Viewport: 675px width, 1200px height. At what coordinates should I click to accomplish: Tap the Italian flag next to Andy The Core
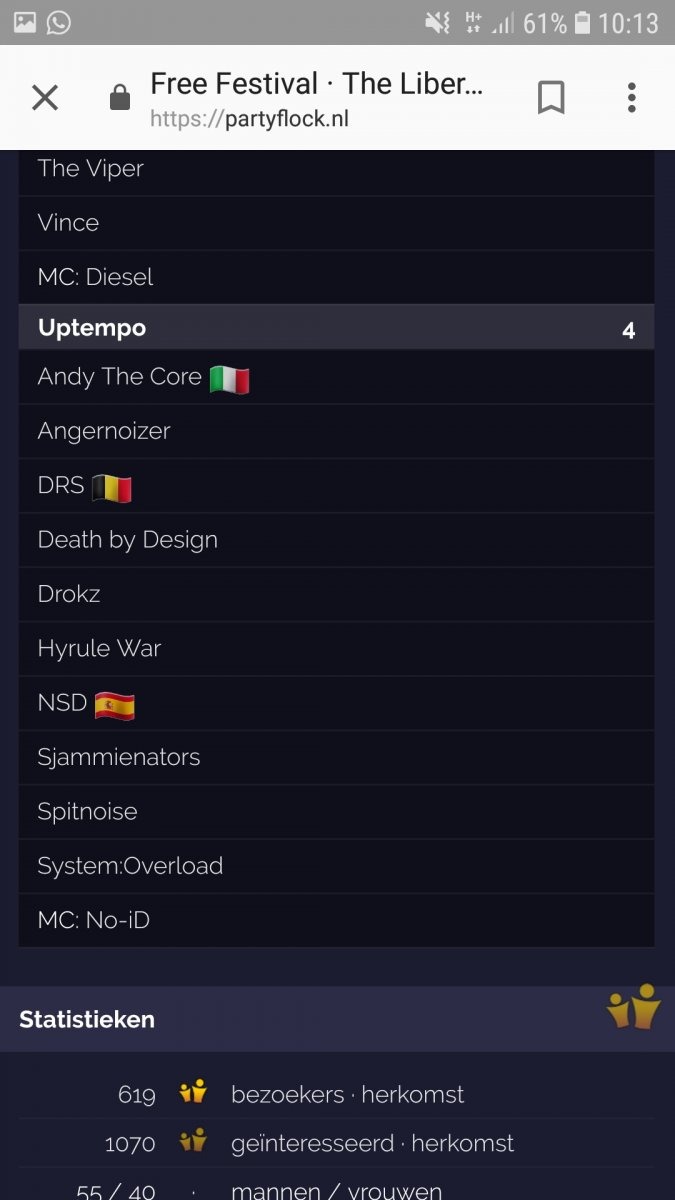[229, 377]
